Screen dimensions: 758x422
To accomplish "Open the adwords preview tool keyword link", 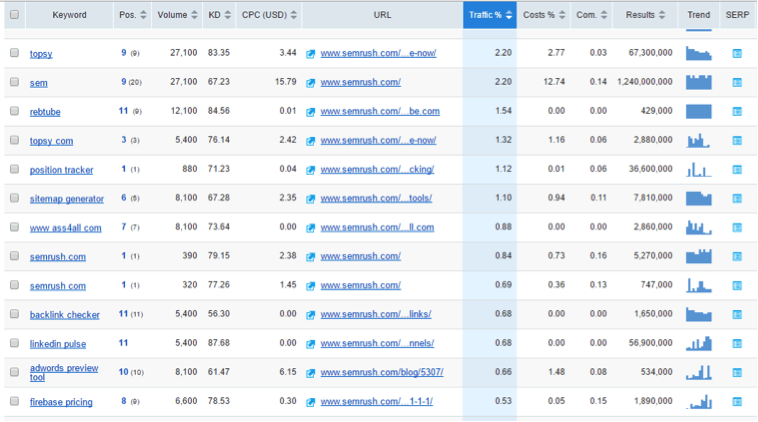I will (64, 372).
